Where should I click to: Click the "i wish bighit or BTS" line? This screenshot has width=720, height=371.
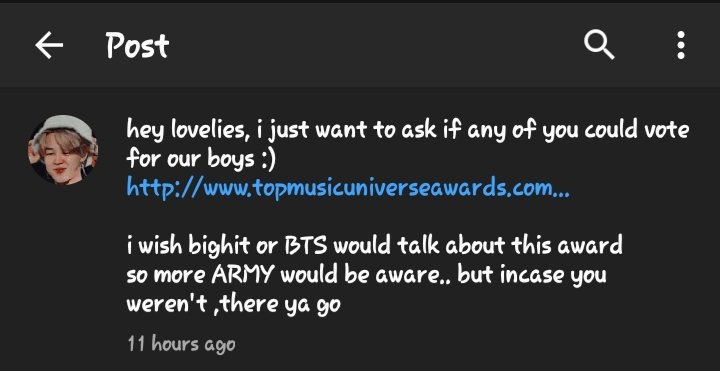374,245
